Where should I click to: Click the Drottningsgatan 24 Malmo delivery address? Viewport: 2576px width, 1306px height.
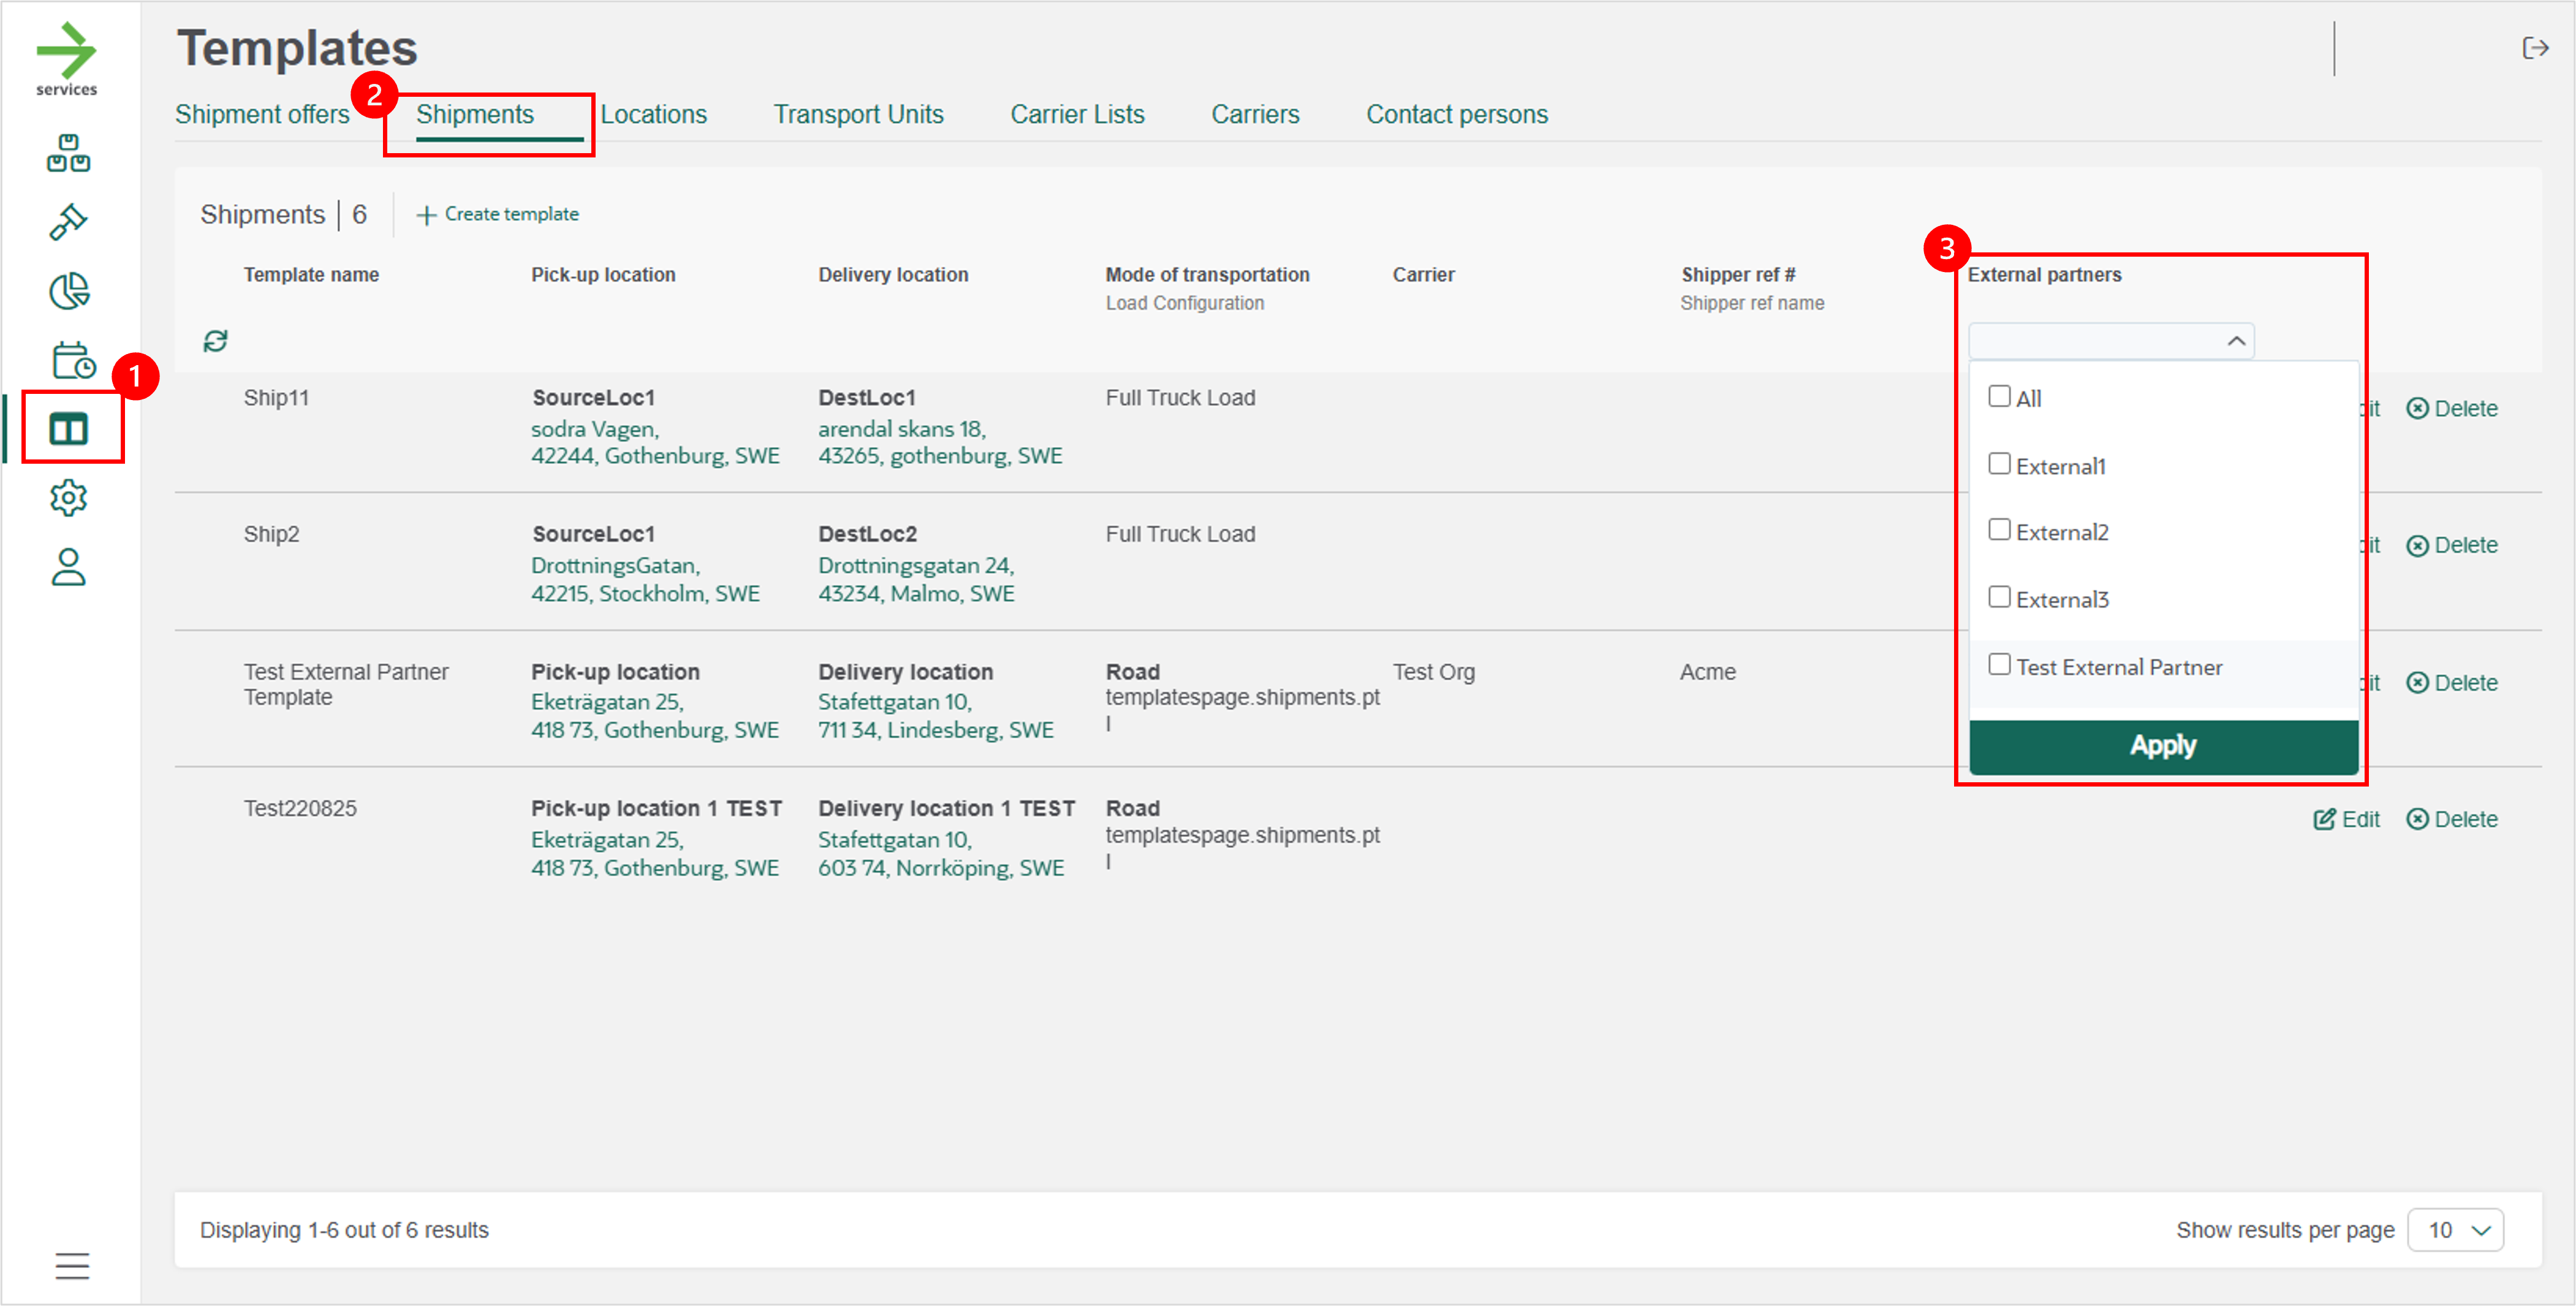[x=916, y=579]
